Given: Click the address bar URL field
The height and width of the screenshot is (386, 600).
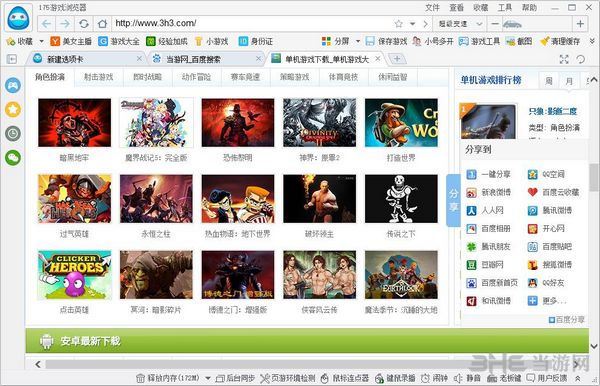Looking at the screenshot, I should [253, 24].
